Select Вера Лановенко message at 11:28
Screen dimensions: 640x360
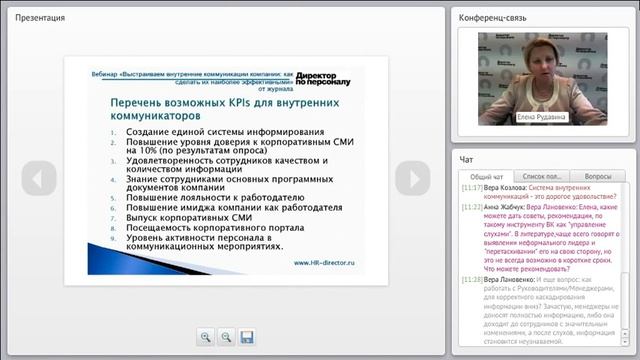[541, 310]
